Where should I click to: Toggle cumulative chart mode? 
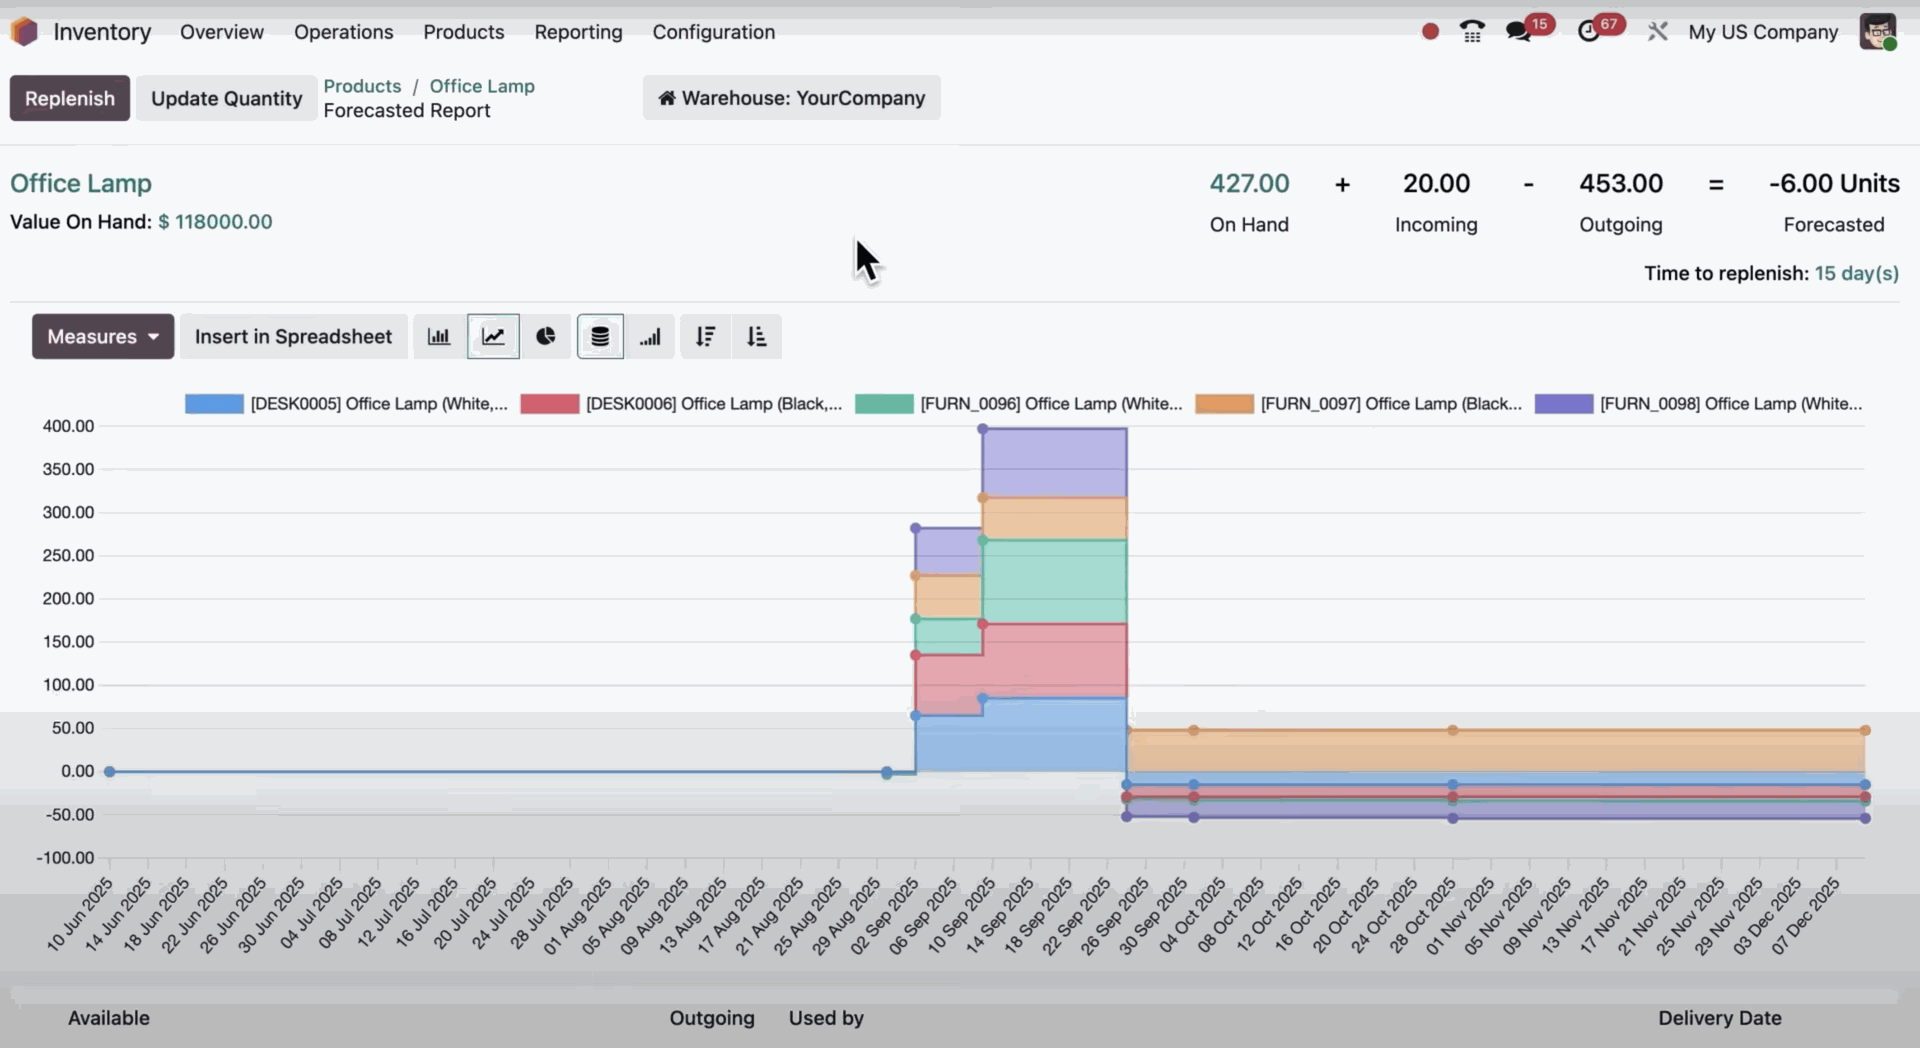(x=651, y=337)
